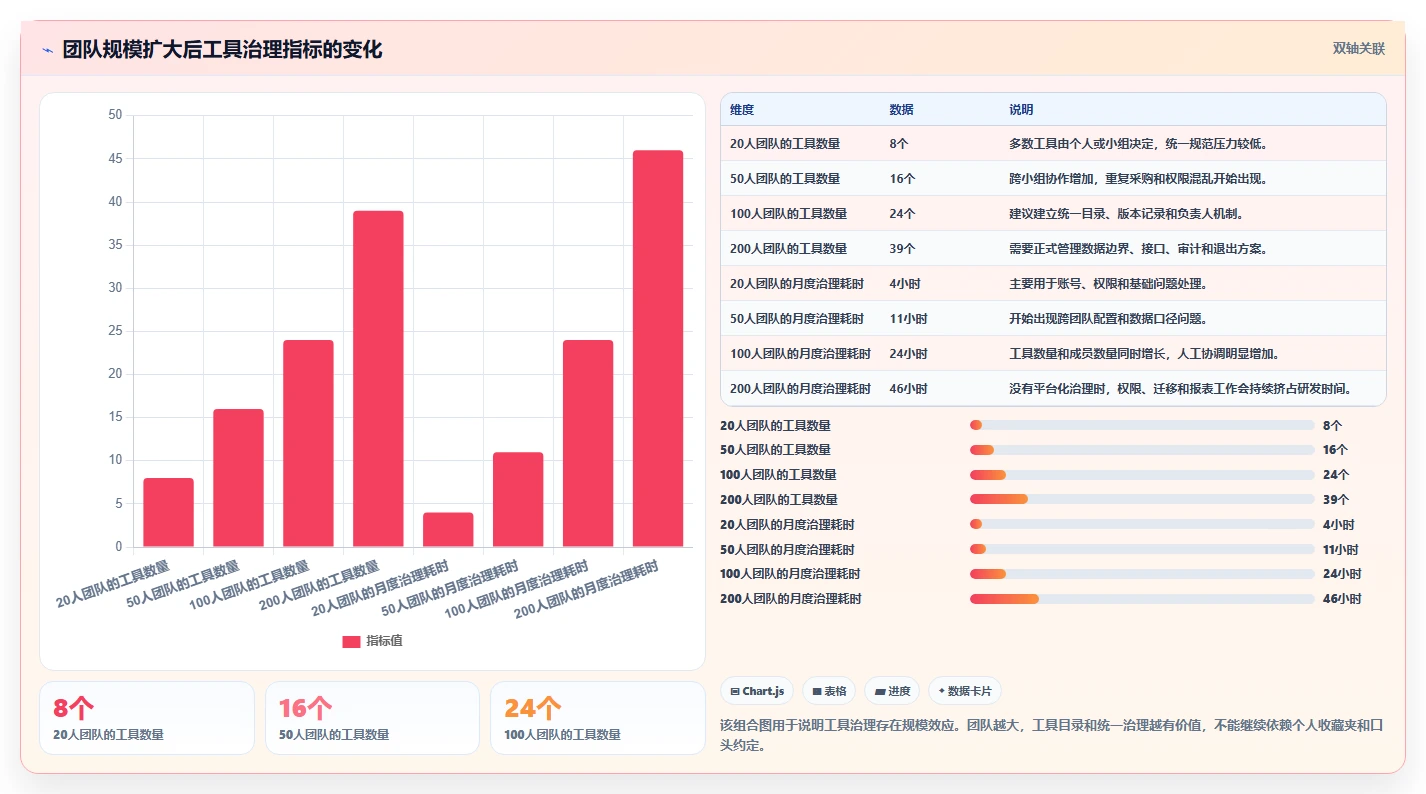The width and height of the screenshot is (1426, 794).
Task: Click the 46小时 value in the table
Action: point(908,388)
